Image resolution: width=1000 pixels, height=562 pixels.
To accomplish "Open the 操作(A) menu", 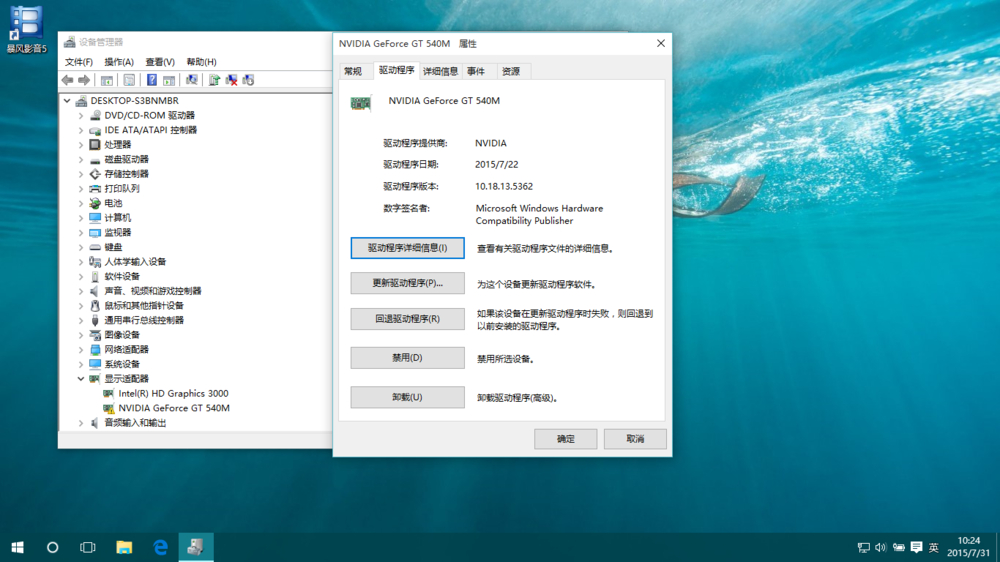I will pos(119,62).
